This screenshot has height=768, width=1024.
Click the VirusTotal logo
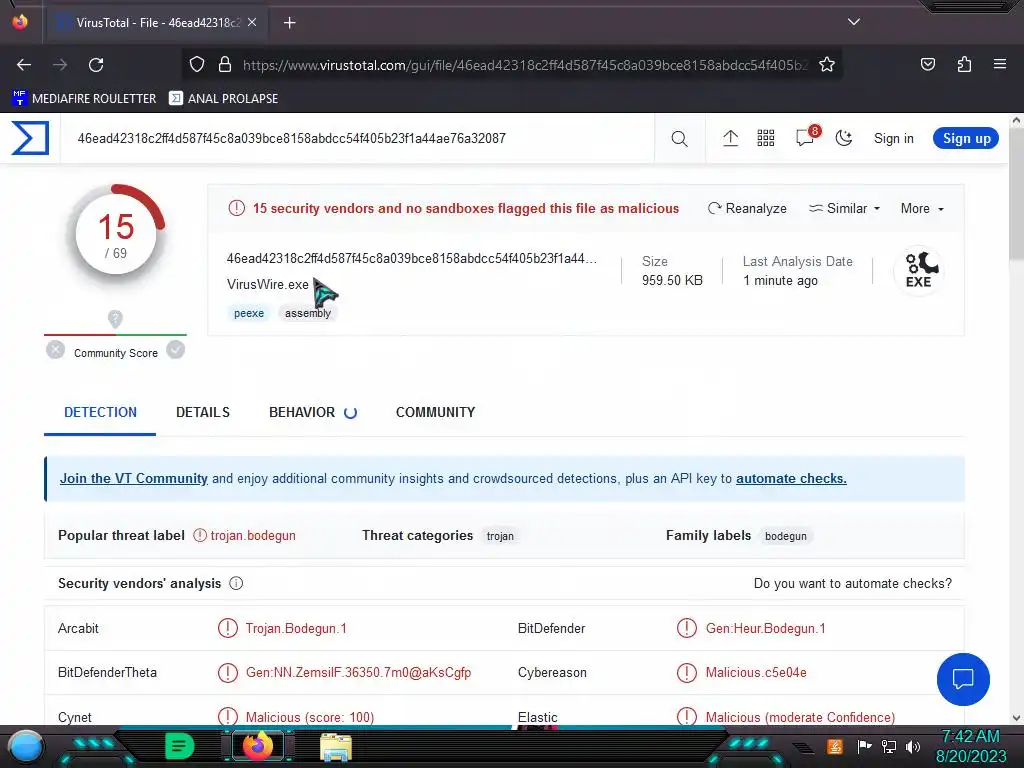click(x=30, y=138)
